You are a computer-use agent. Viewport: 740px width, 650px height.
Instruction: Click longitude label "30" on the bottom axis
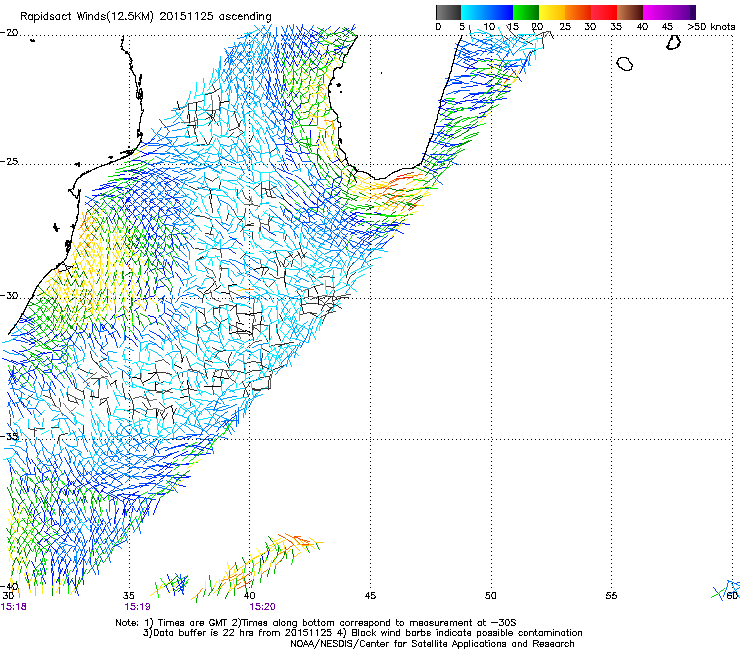[8, 596]
